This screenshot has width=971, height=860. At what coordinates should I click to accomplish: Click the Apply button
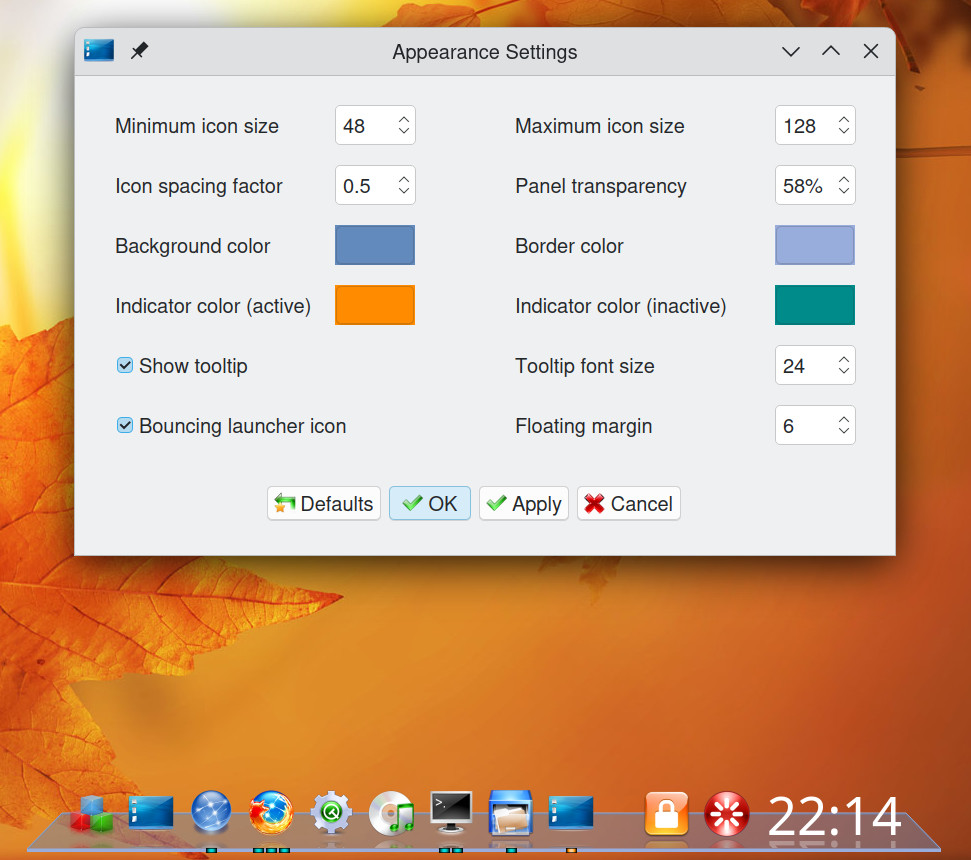(x=524, y=503)
